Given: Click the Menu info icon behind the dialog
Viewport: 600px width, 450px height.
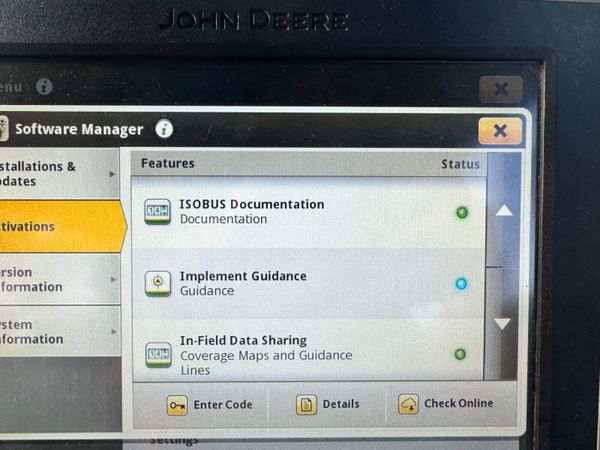Looking at the screenshot, I should click(44, 86).
